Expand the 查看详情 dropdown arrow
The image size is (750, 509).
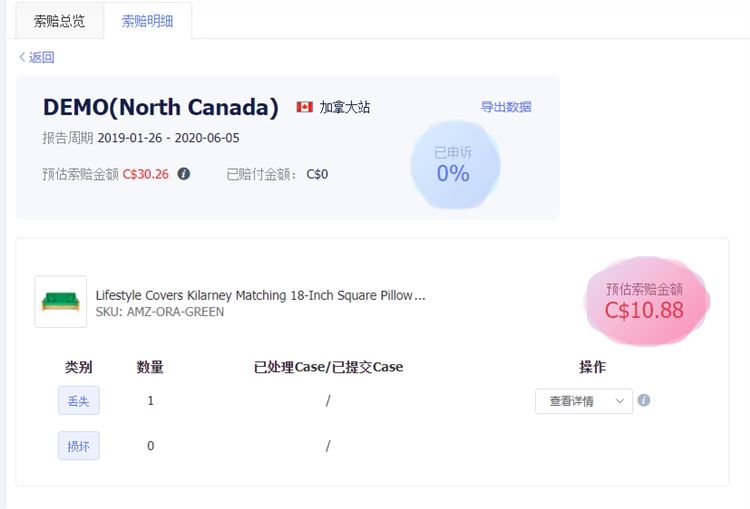[x=619, y=401]
